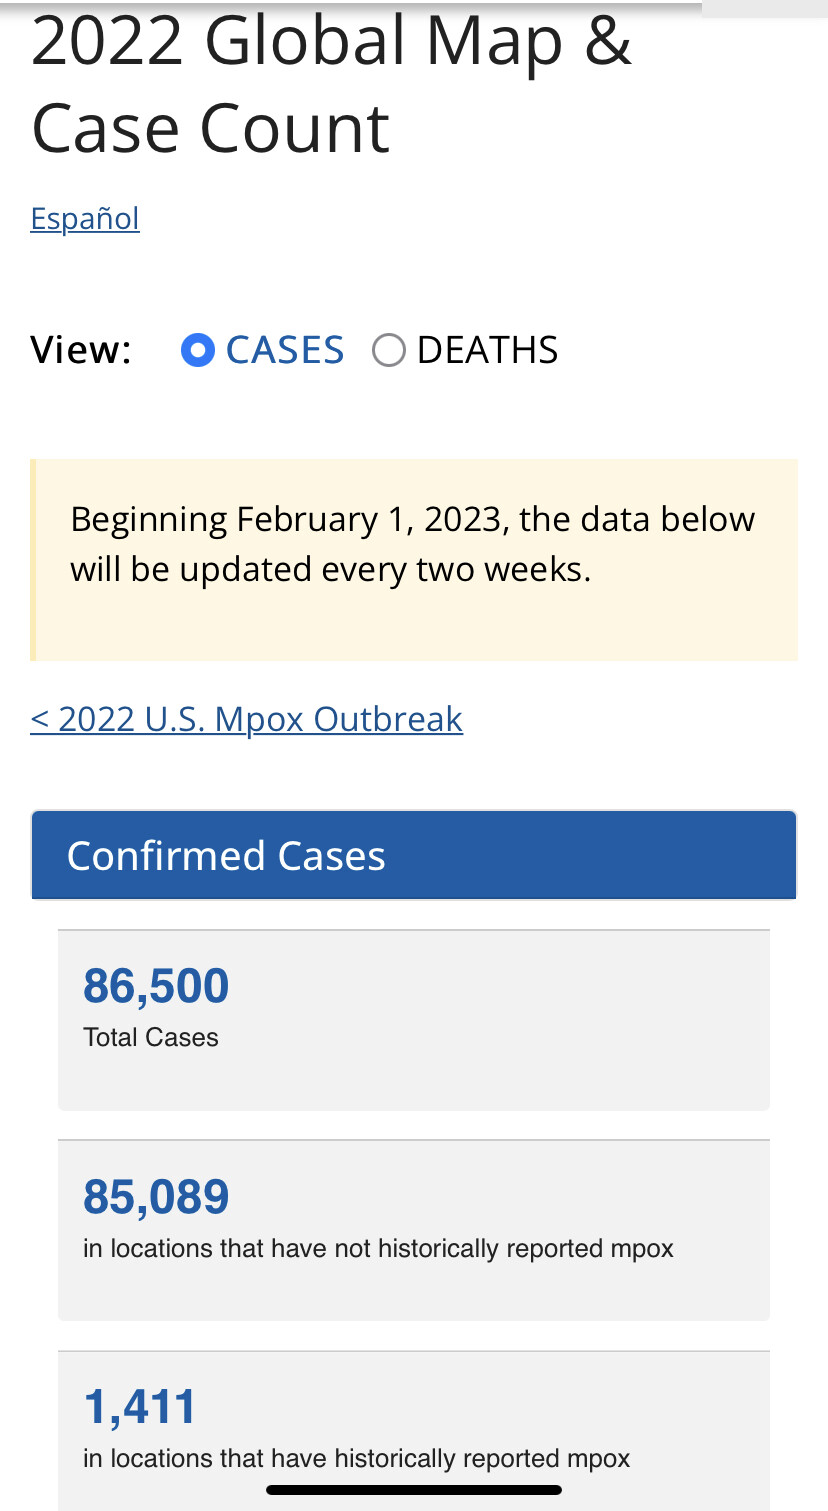Open the Español language link
828x1511 pixels.
point(85,218)
